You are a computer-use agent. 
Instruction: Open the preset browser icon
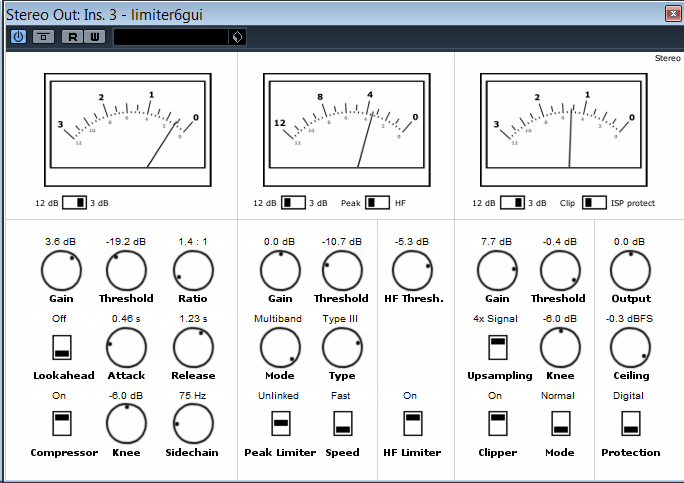tap(236, 37)
